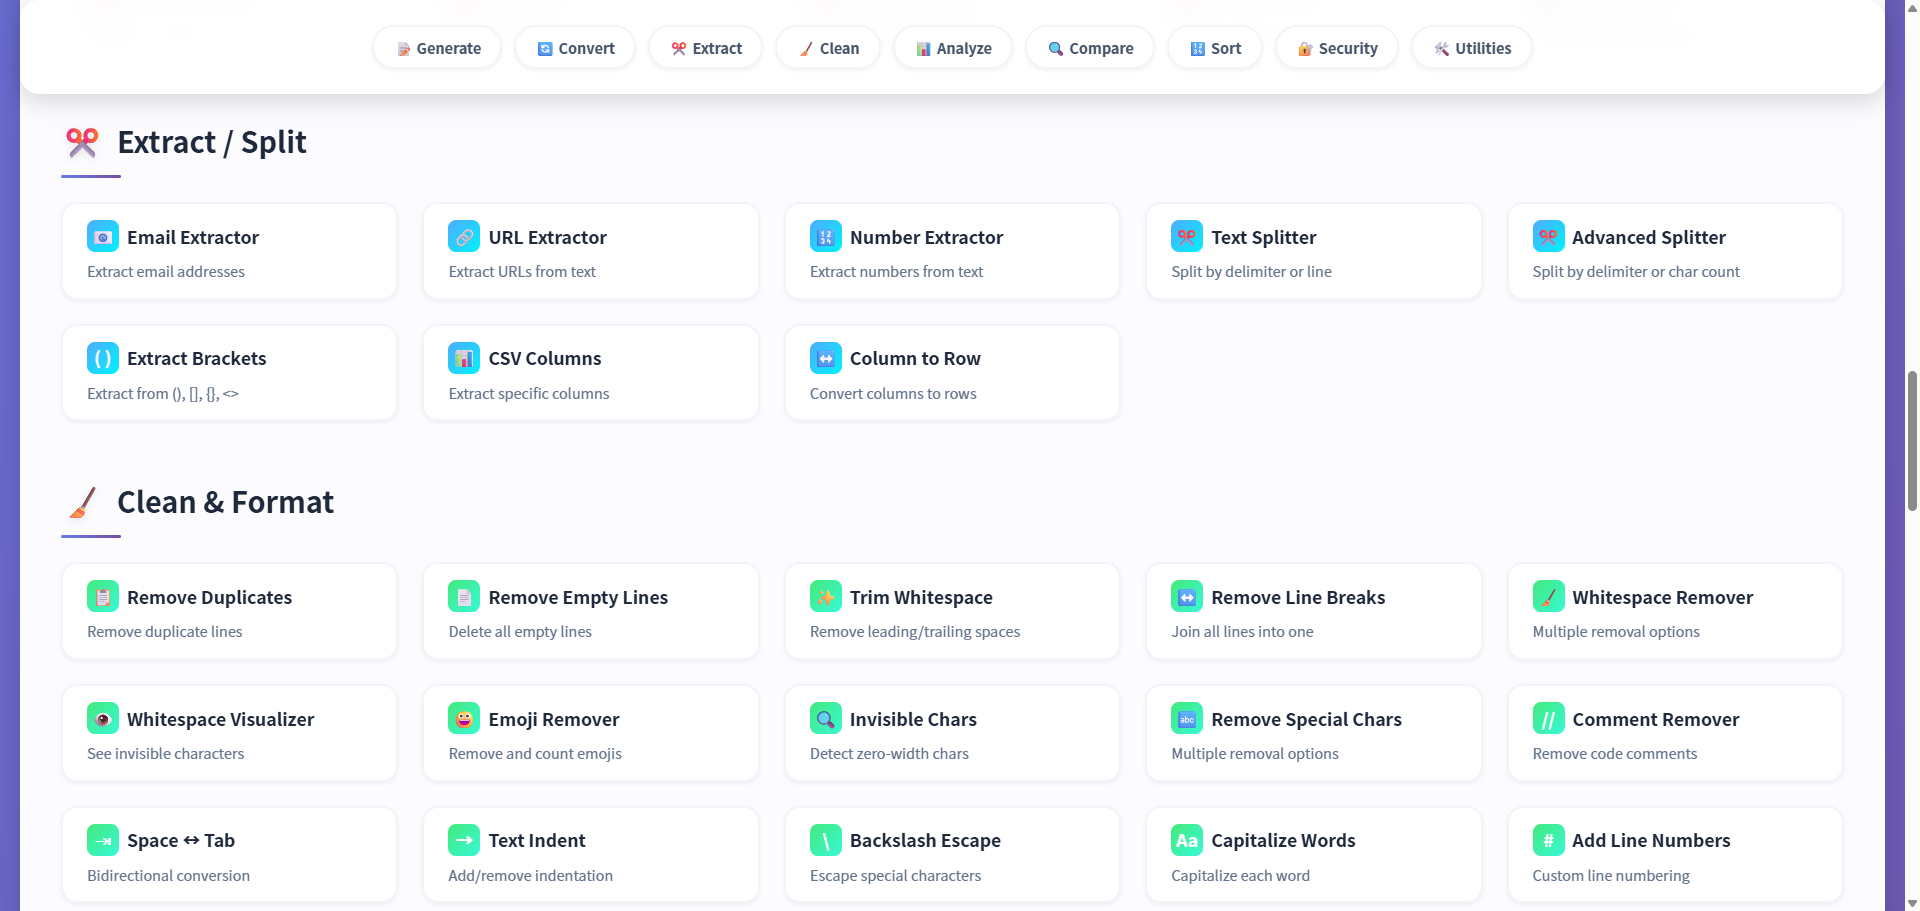The image size is (1920, 911).
Task: Switch to the Analyze category
Action: coord(952,47)
